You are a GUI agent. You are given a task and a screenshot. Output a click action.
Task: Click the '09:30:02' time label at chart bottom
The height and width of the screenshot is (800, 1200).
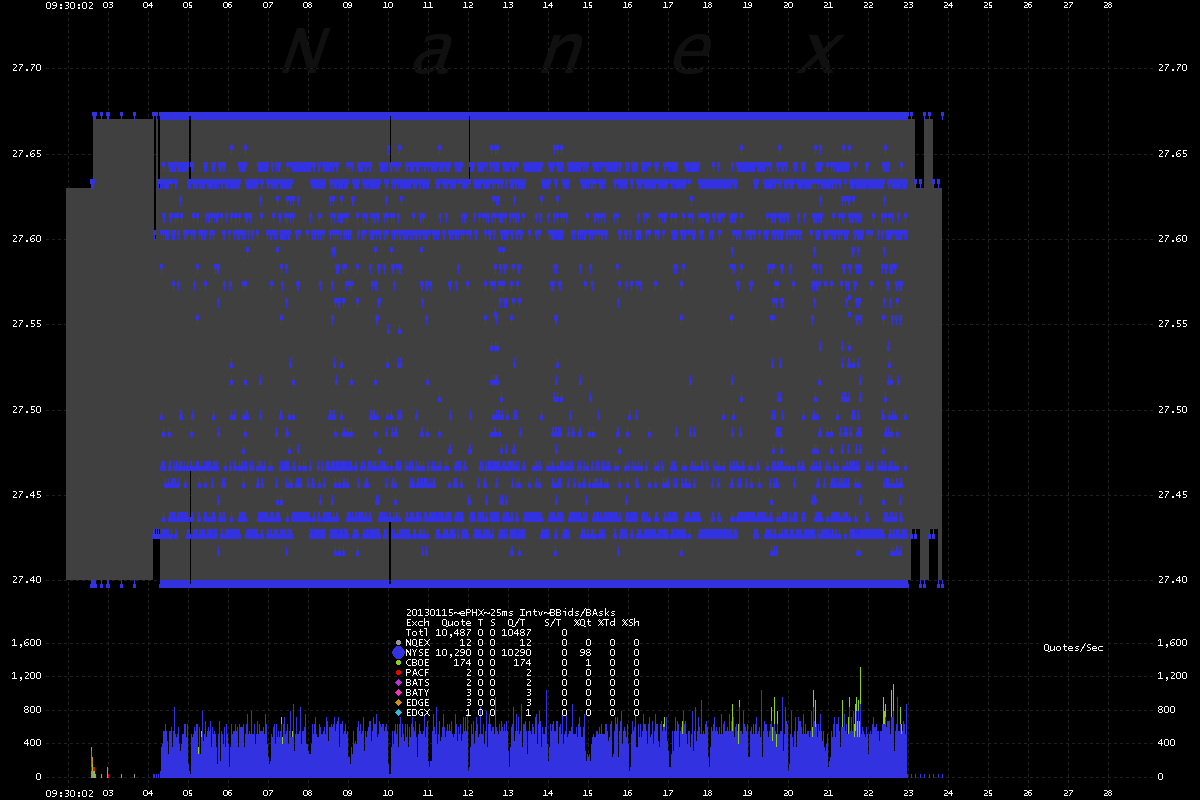pos(70,793)
